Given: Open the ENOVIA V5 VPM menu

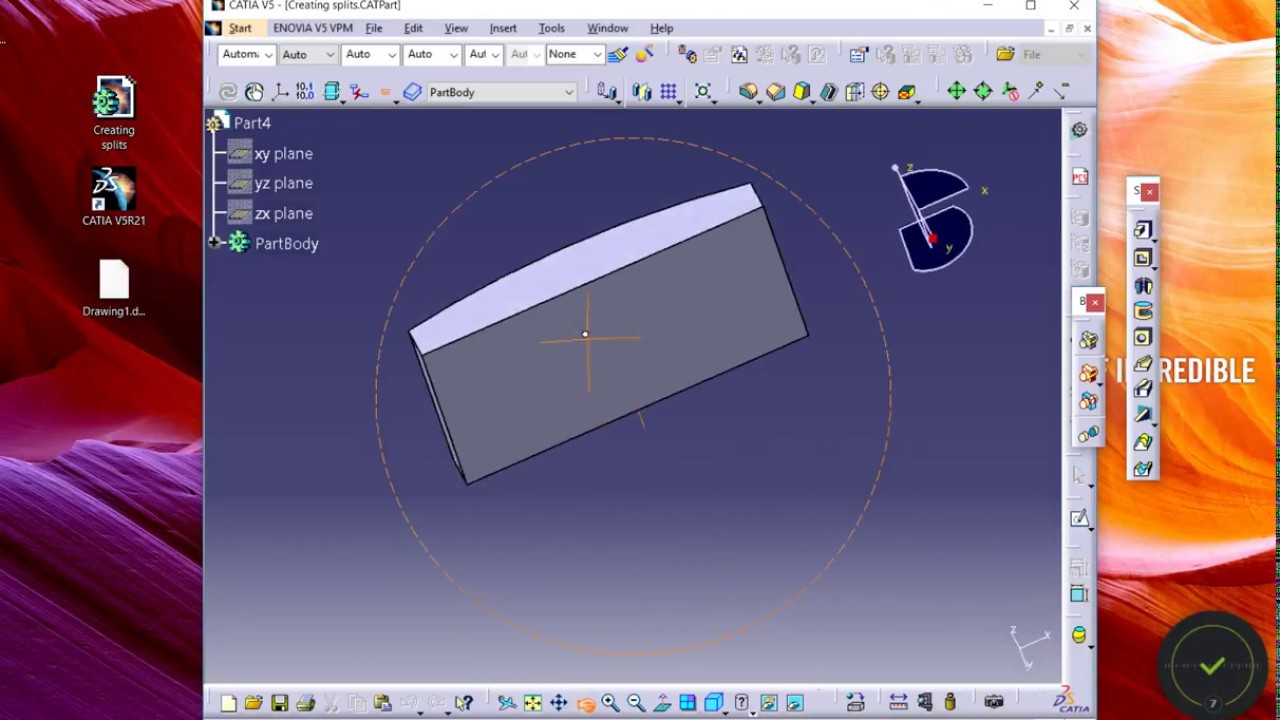Looking at the screenshot, I should coord(313,28).
